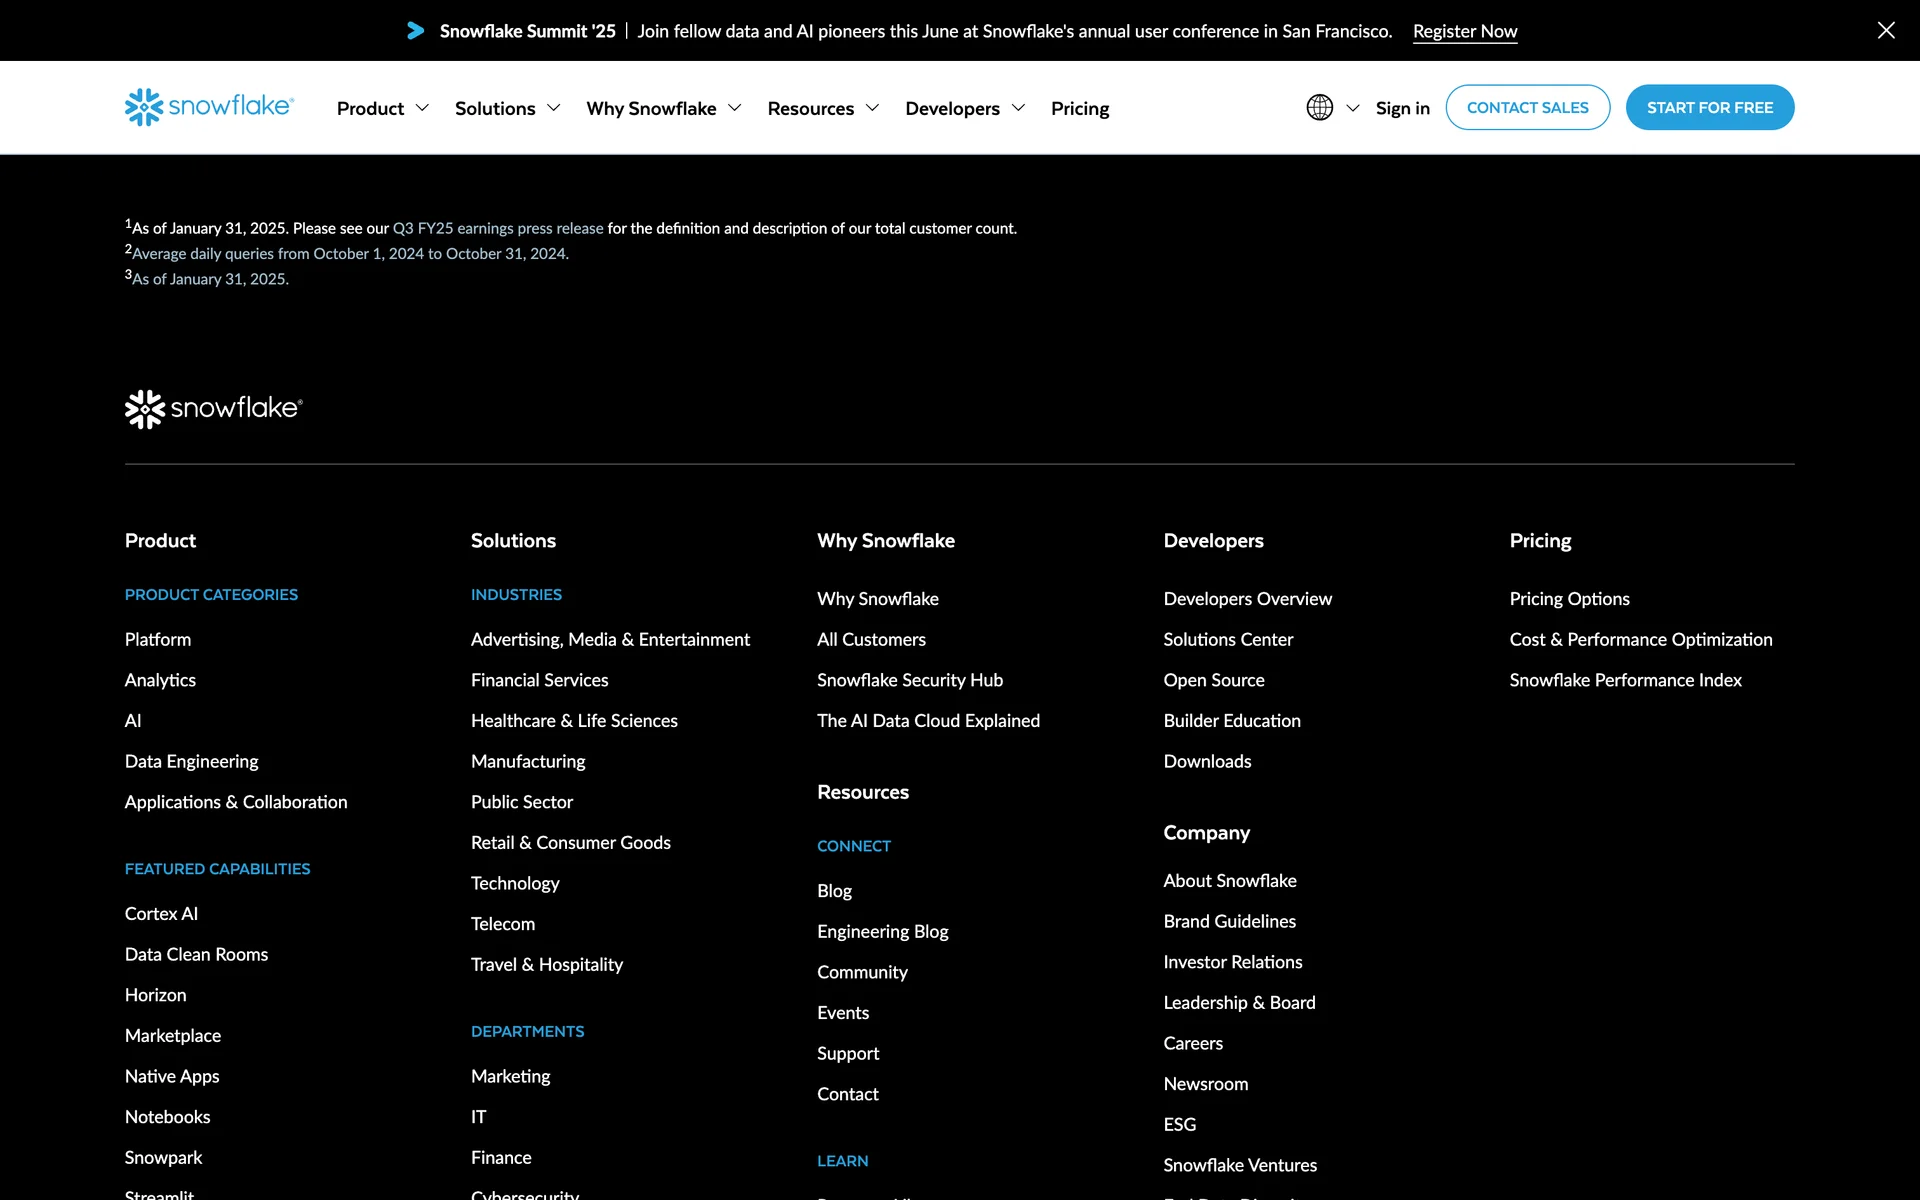This screenshot has width=1920, height=1200.
Task: Click Register Now in banner
Action: coord(1464,31)
